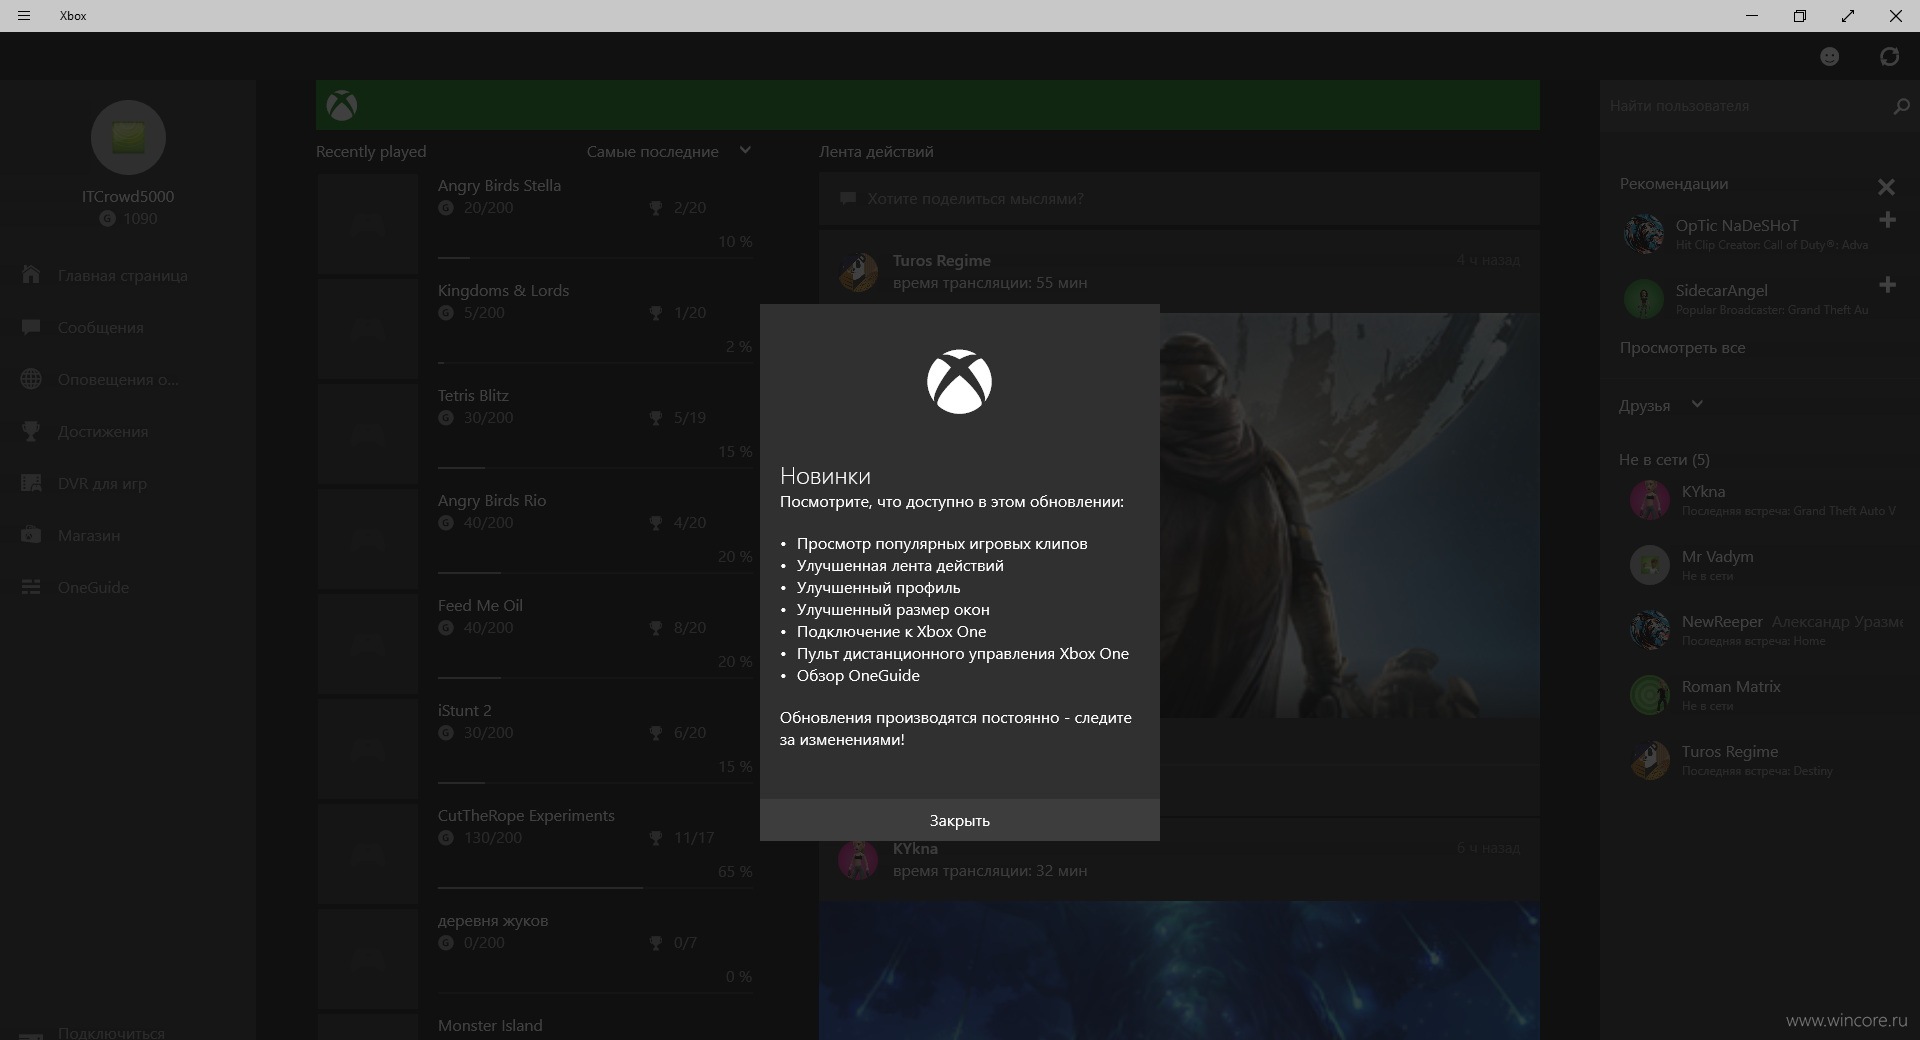Open iStunt 2 game entry
This screenshot has width=1920, height=1040.
point(535,748)
